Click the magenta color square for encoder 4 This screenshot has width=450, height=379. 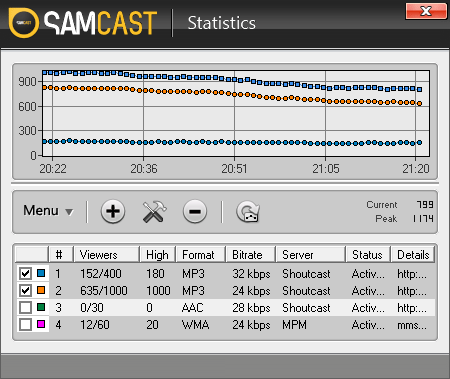click(x=41, y=324)
